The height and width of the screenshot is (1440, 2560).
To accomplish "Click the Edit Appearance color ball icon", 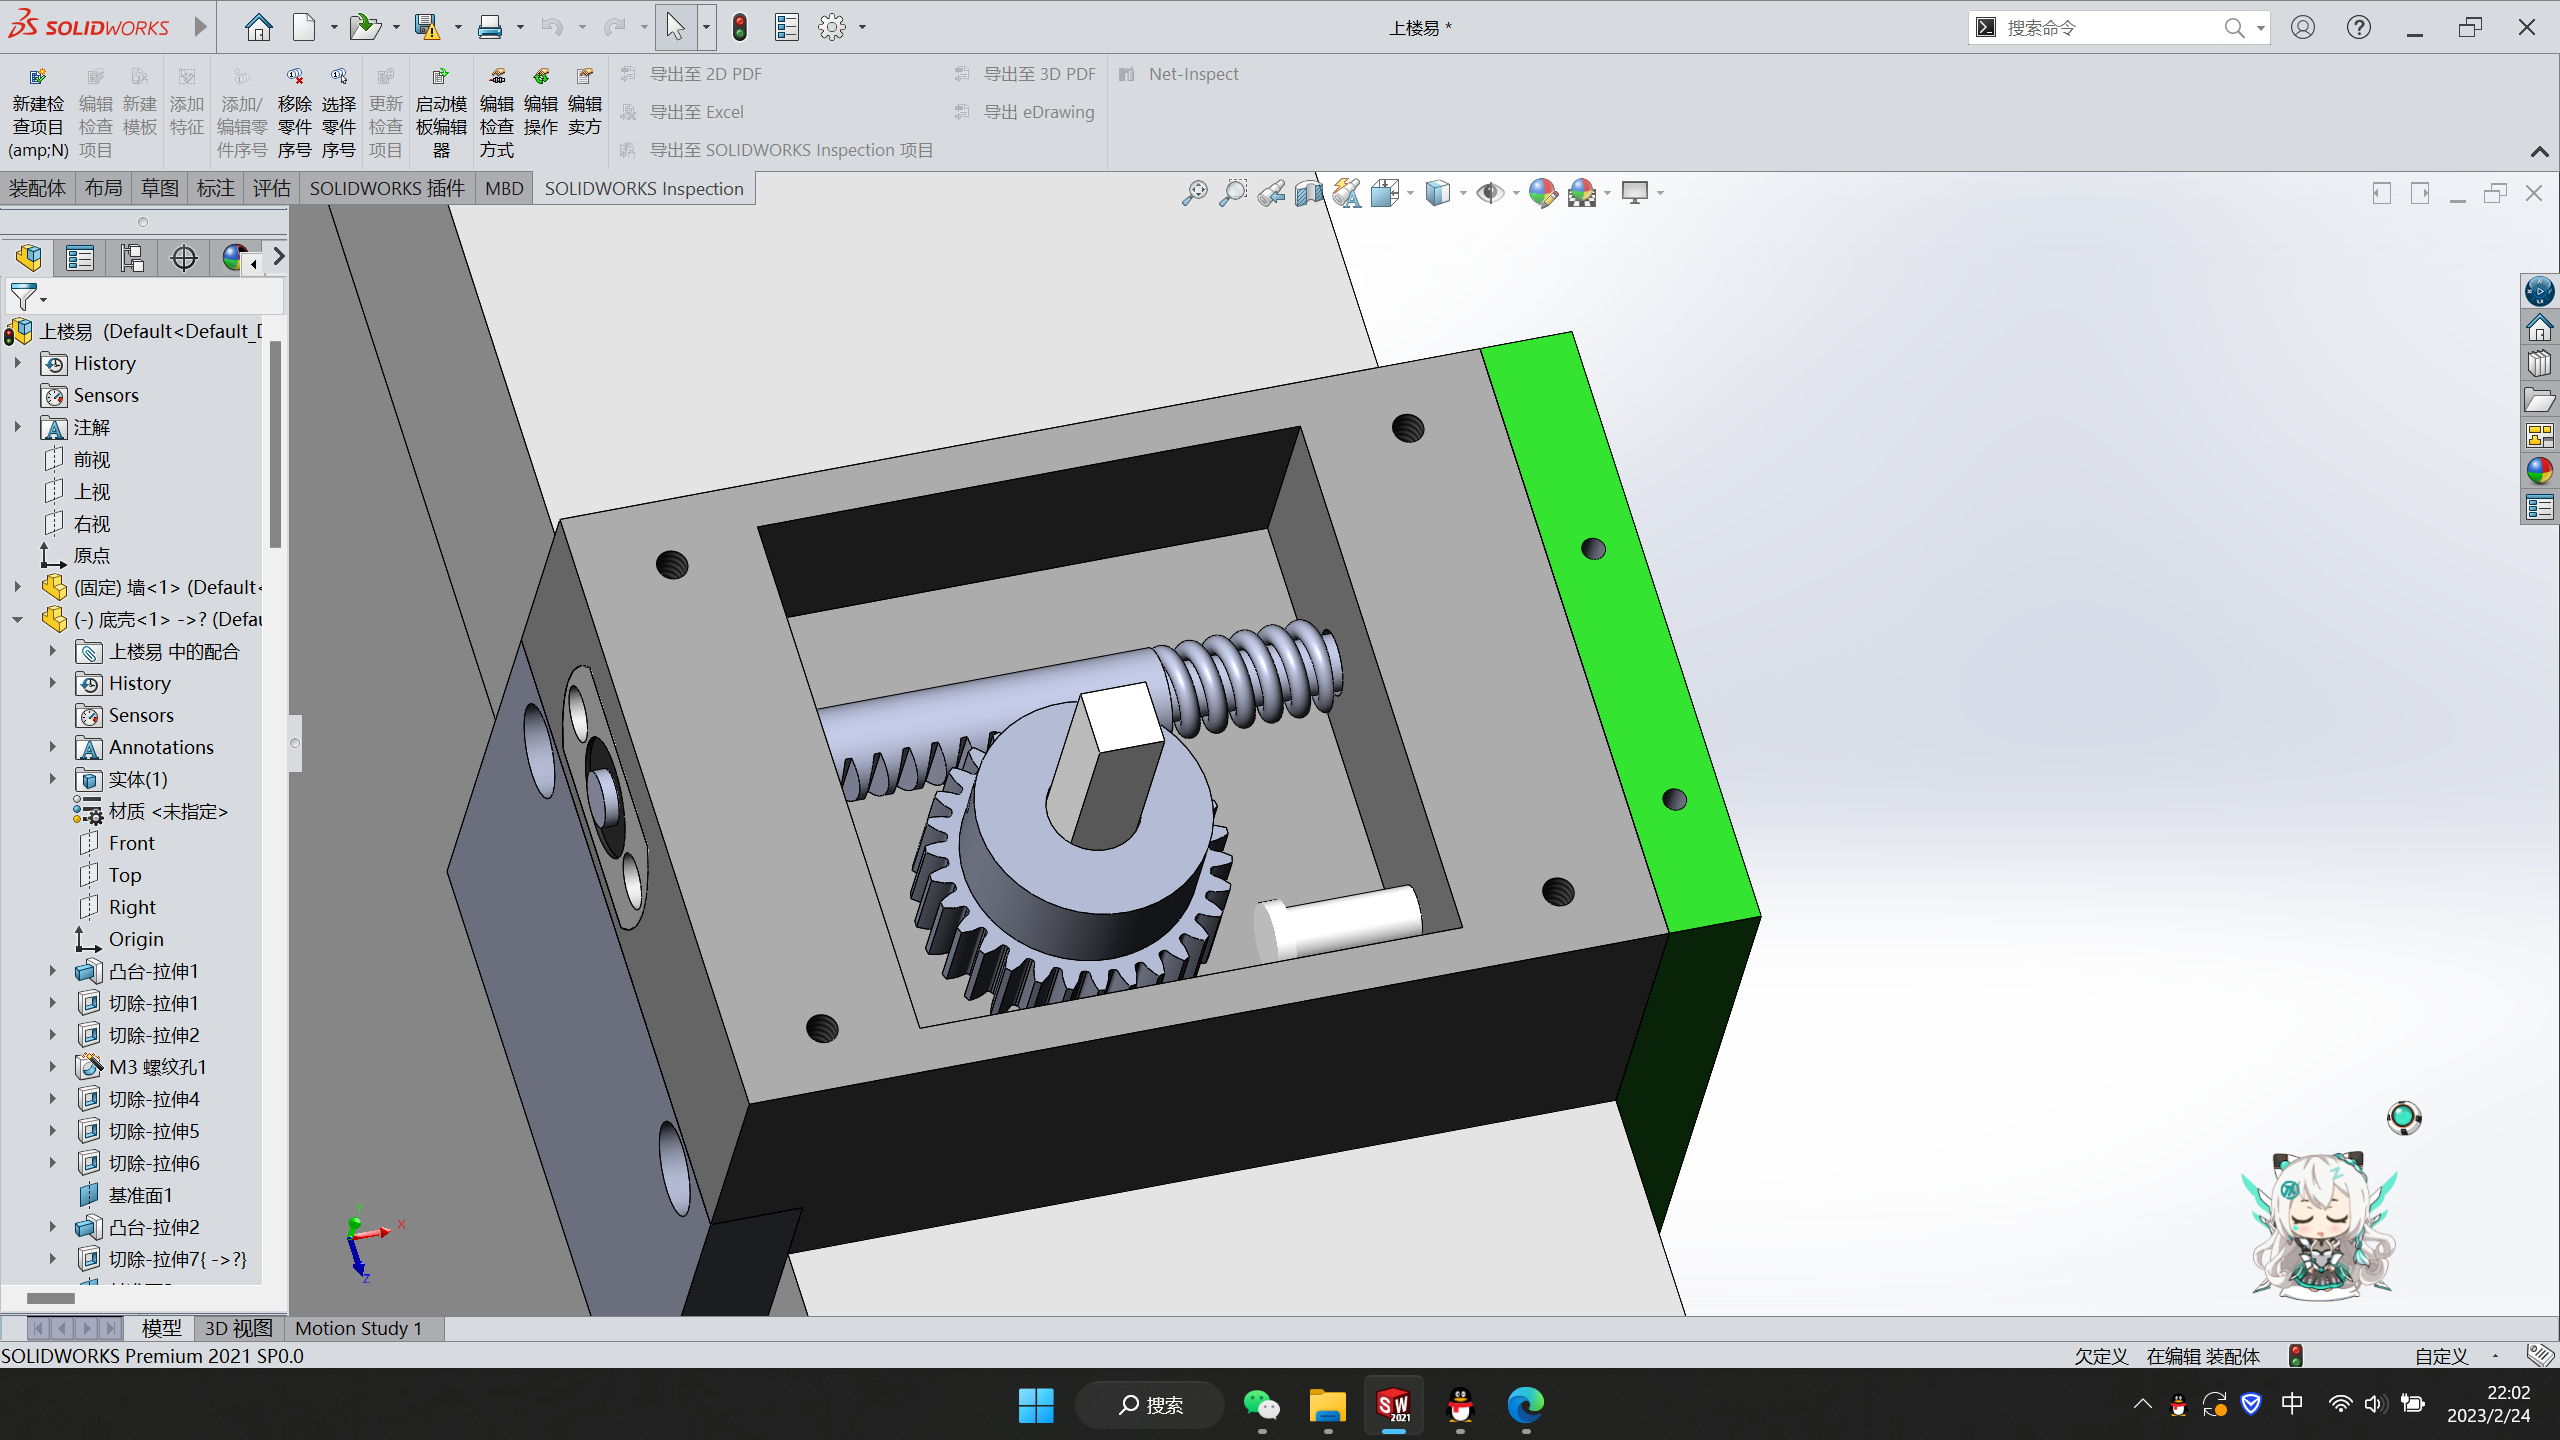I will (1542, 193).
